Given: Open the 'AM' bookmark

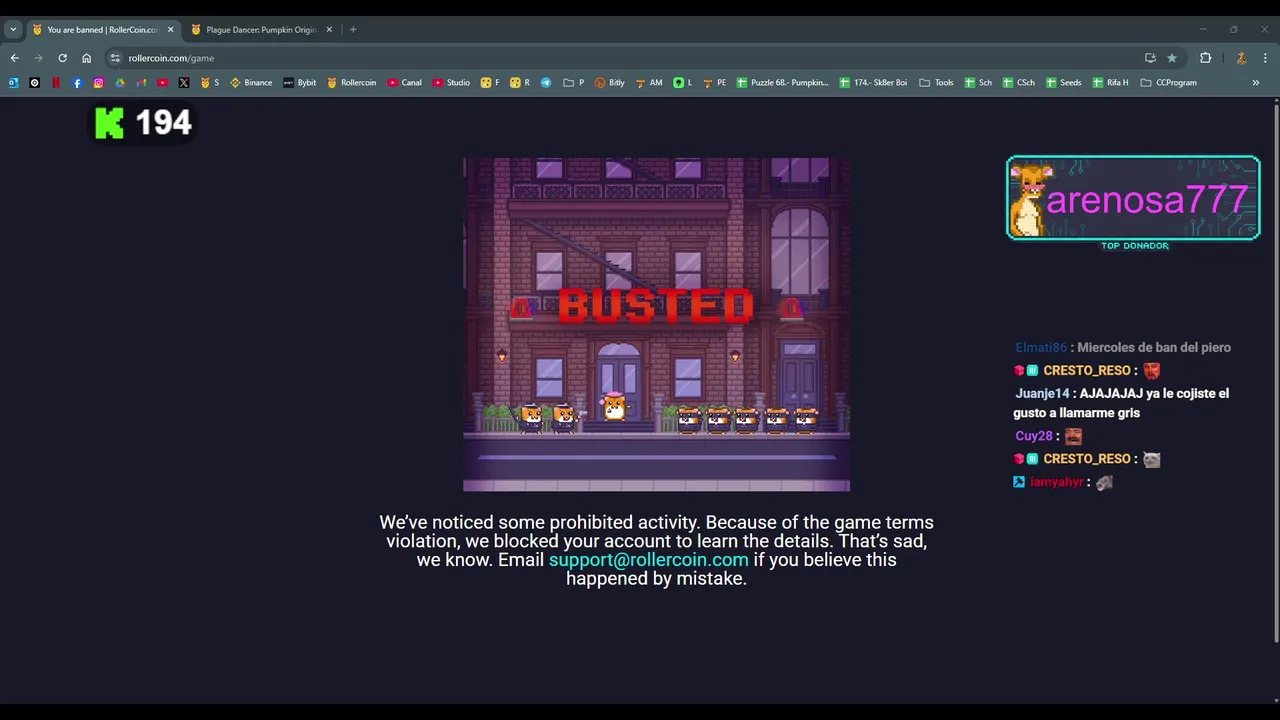Looking at the screenshot, I should 649,83.
